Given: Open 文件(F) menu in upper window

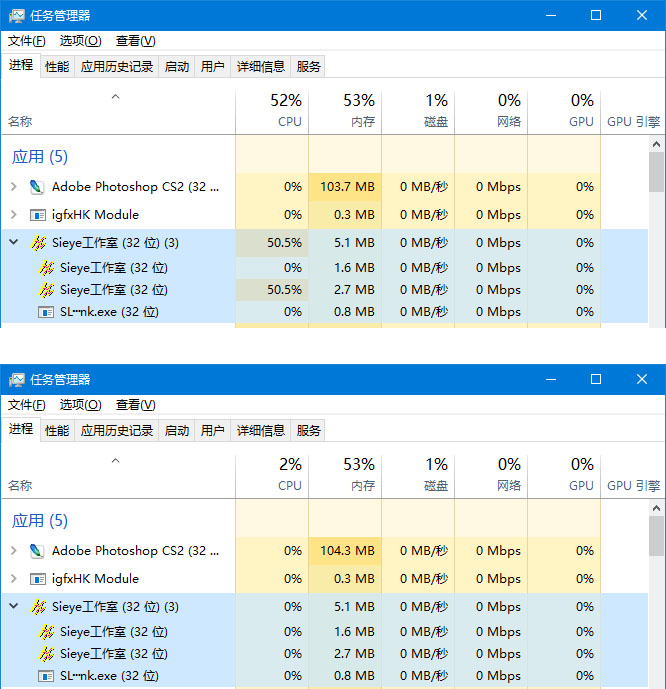Looking at the screenshot, I should click(x=27, y=41).
